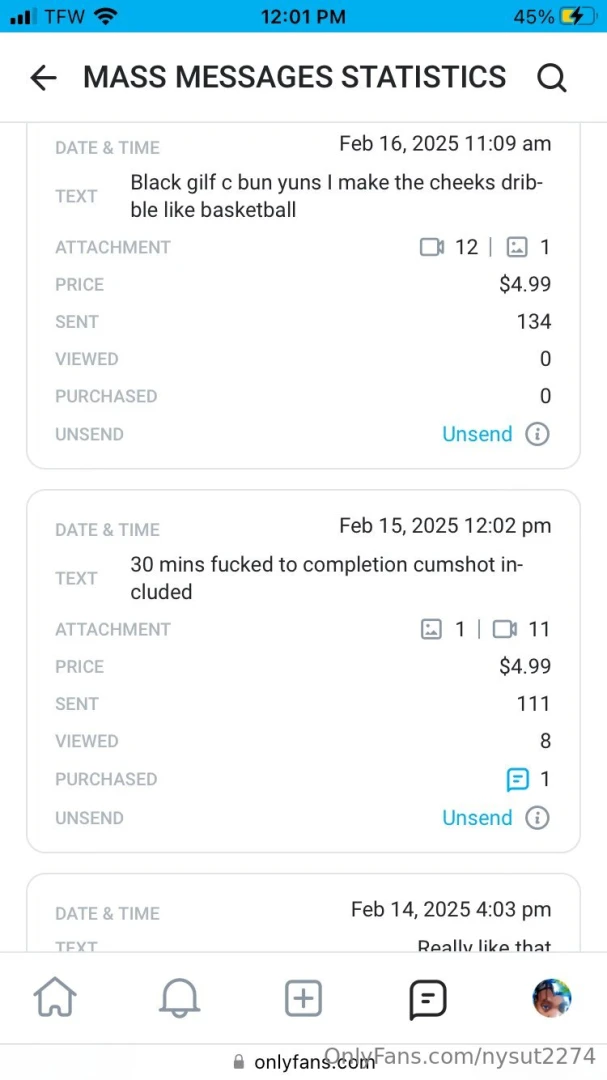The height and width of the screenshot is (1080, 607).
Task: Tap image attachment icon in Feb 15 message
Action: (x=432, y=629)
